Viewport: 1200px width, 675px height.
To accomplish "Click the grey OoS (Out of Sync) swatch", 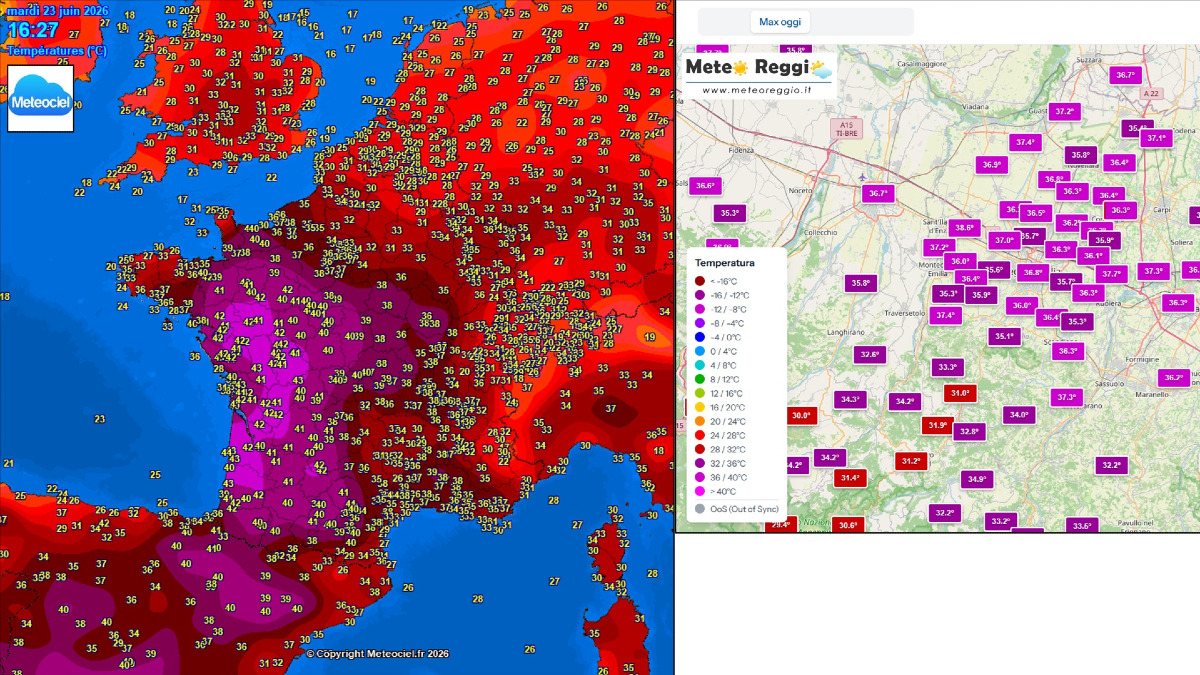I will pyautogui.click(x=700, y=508).
